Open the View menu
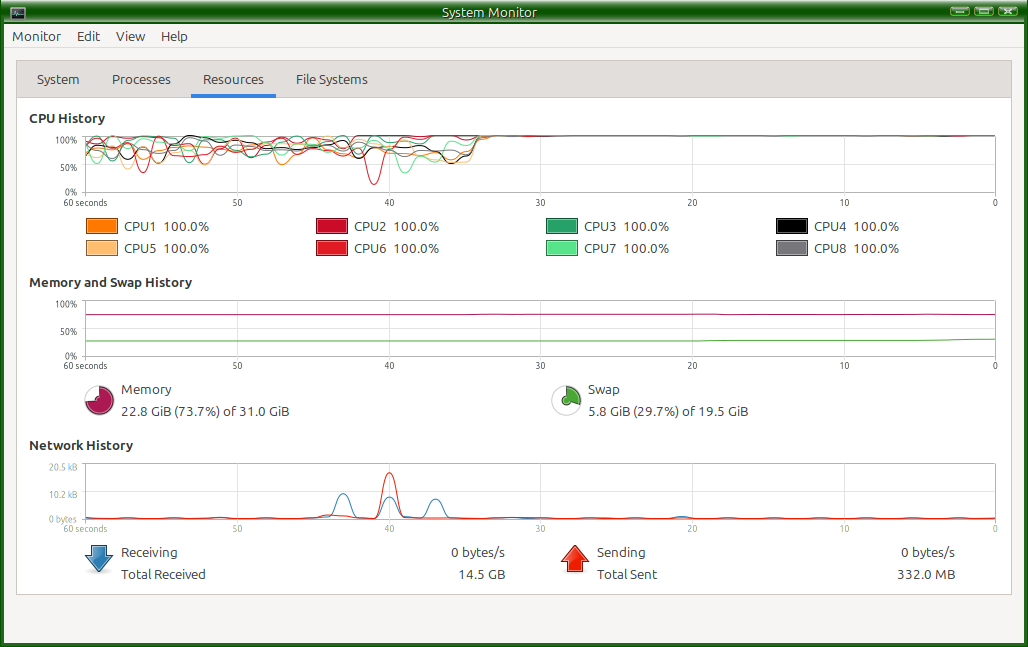 tap(130, 37)
